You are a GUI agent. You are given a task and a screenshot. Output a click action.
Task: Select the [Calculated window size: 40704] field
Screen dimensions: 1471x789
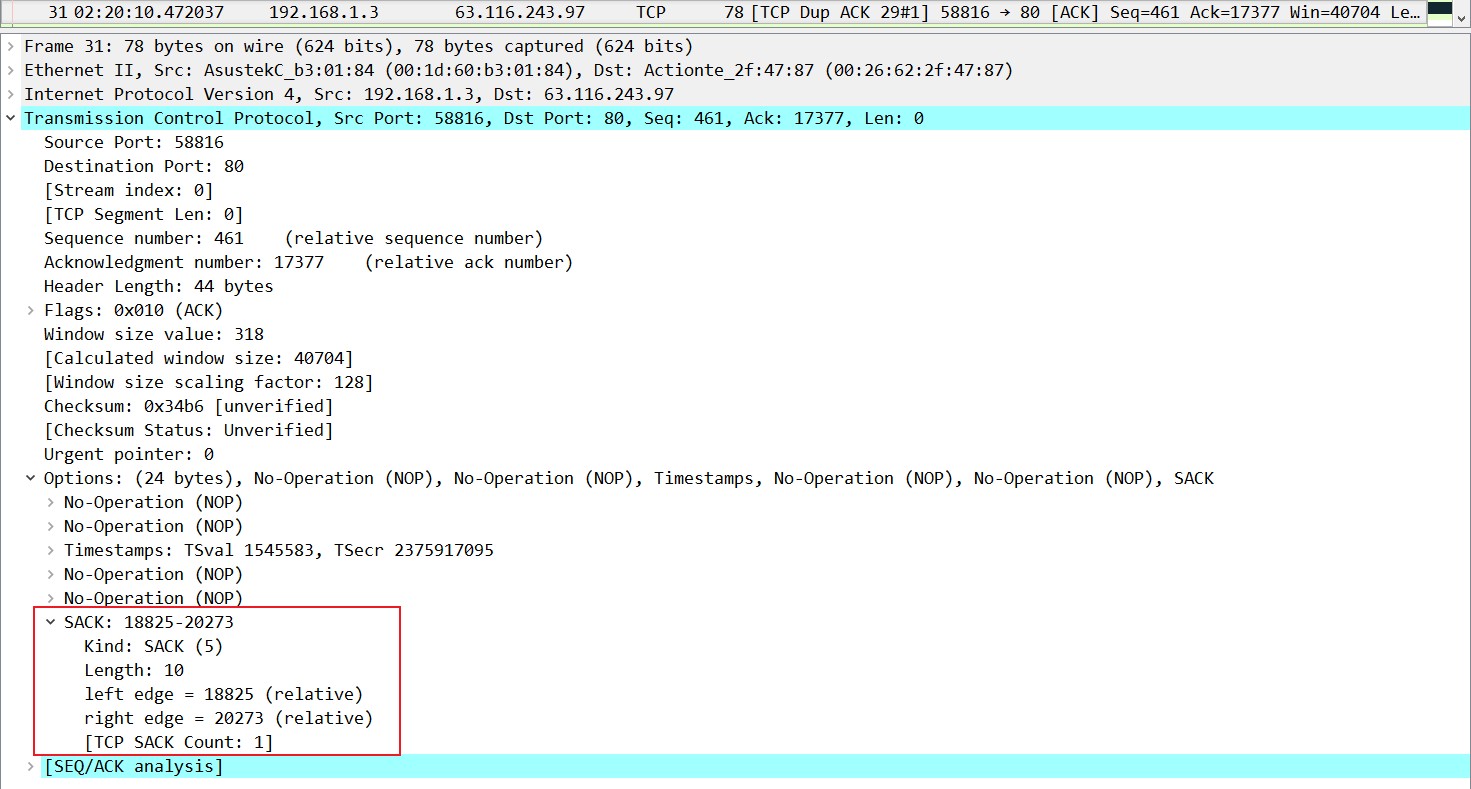[198, 358]
